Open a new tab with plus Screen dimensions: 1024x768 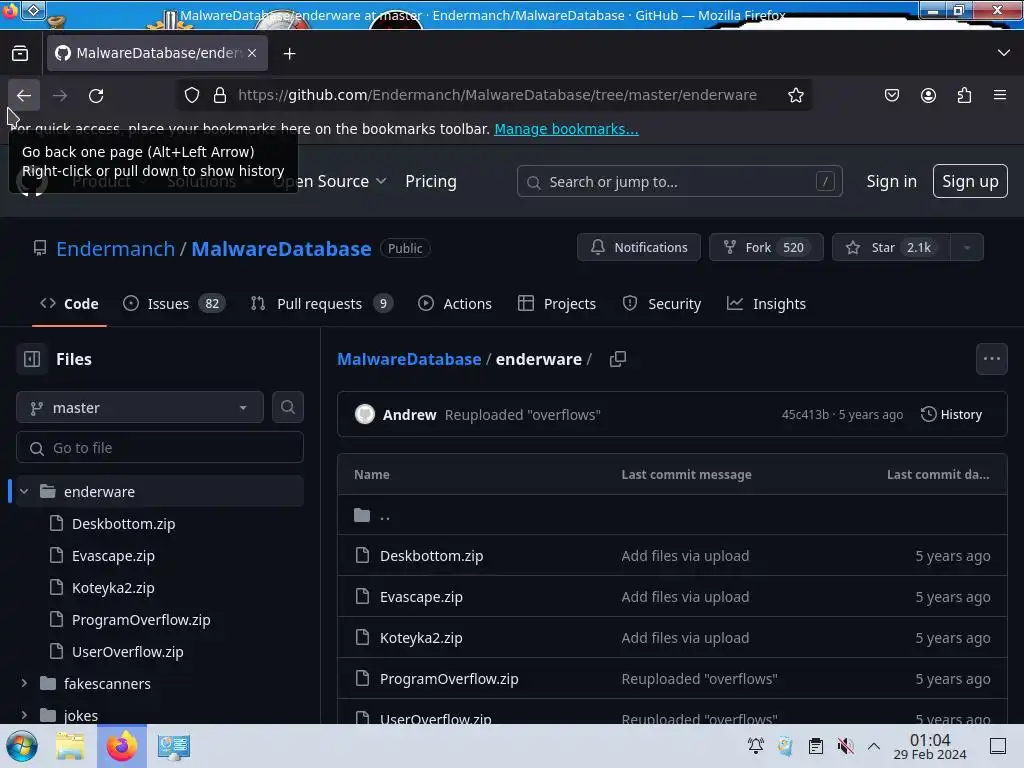[289, 54]
